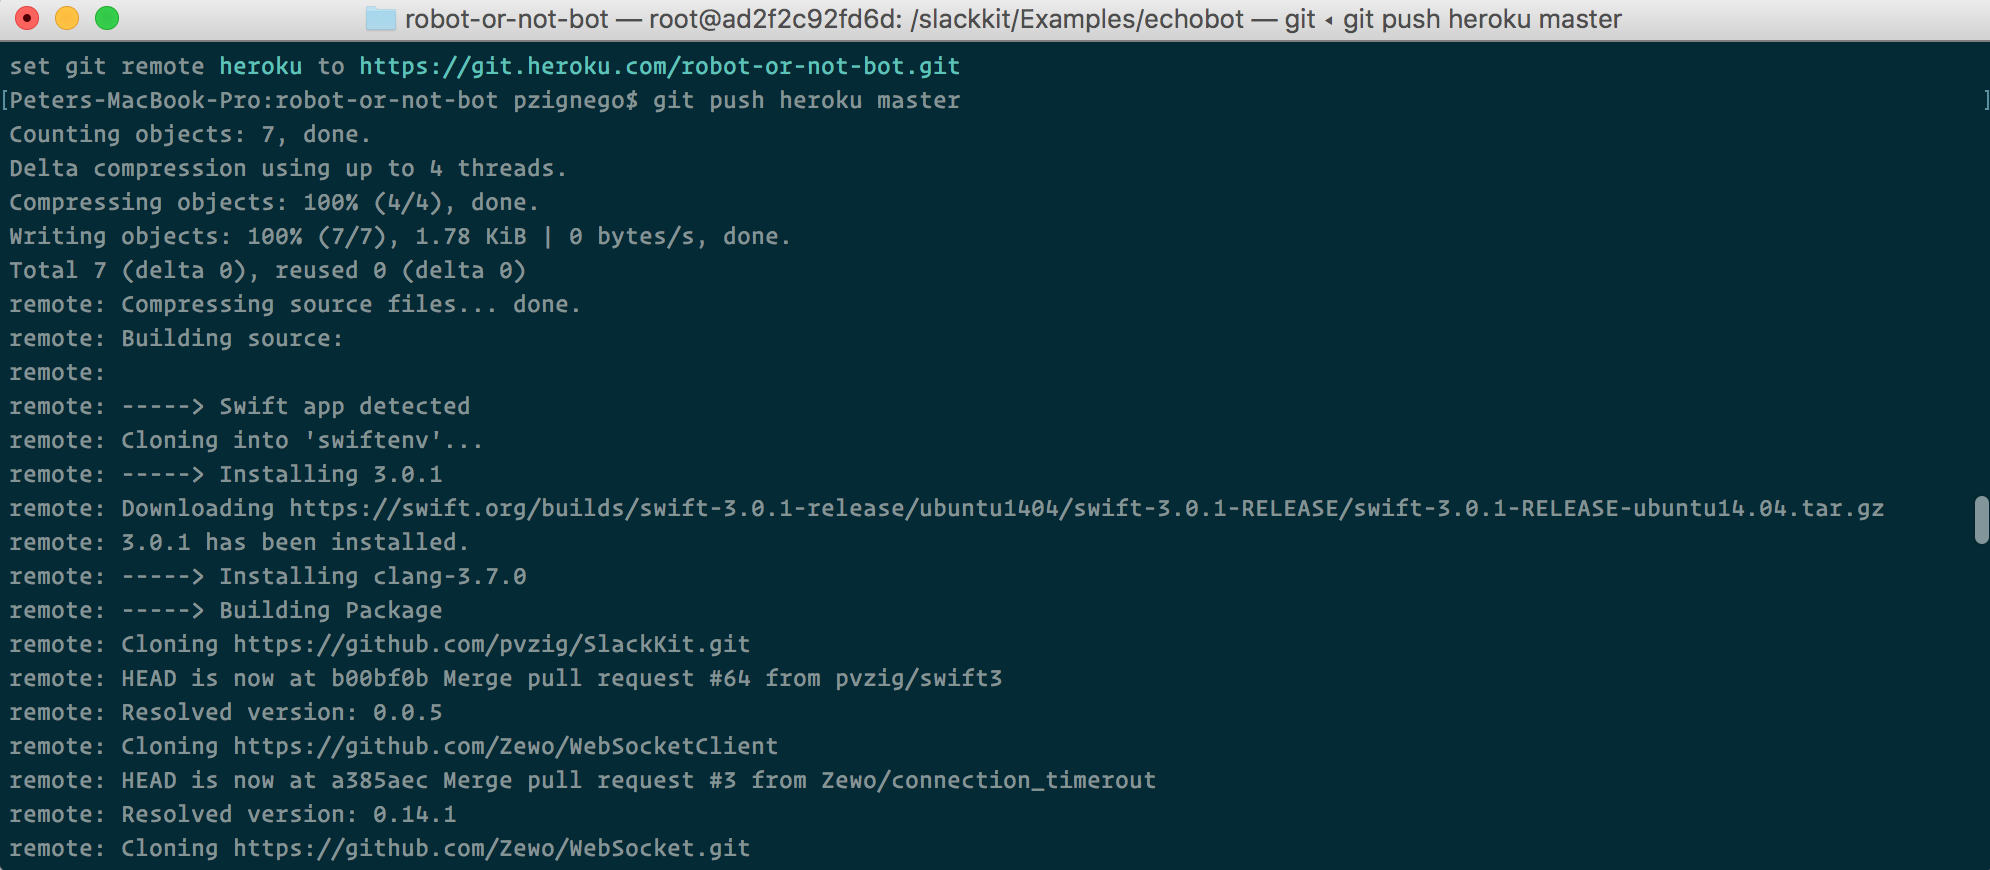This screenshot has height=870, width=1990.
Task: Zoom the window with the green button
Action: tap(107, 18)
